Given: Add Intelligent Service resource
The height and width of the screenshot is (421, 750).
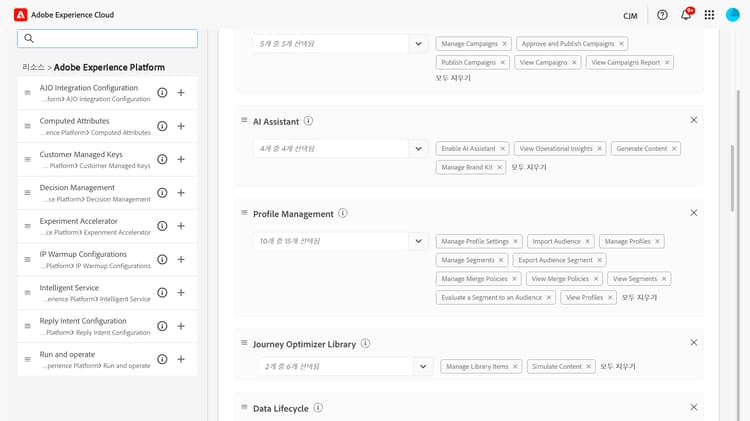Looking at the screenshot, I should point(181,292).
